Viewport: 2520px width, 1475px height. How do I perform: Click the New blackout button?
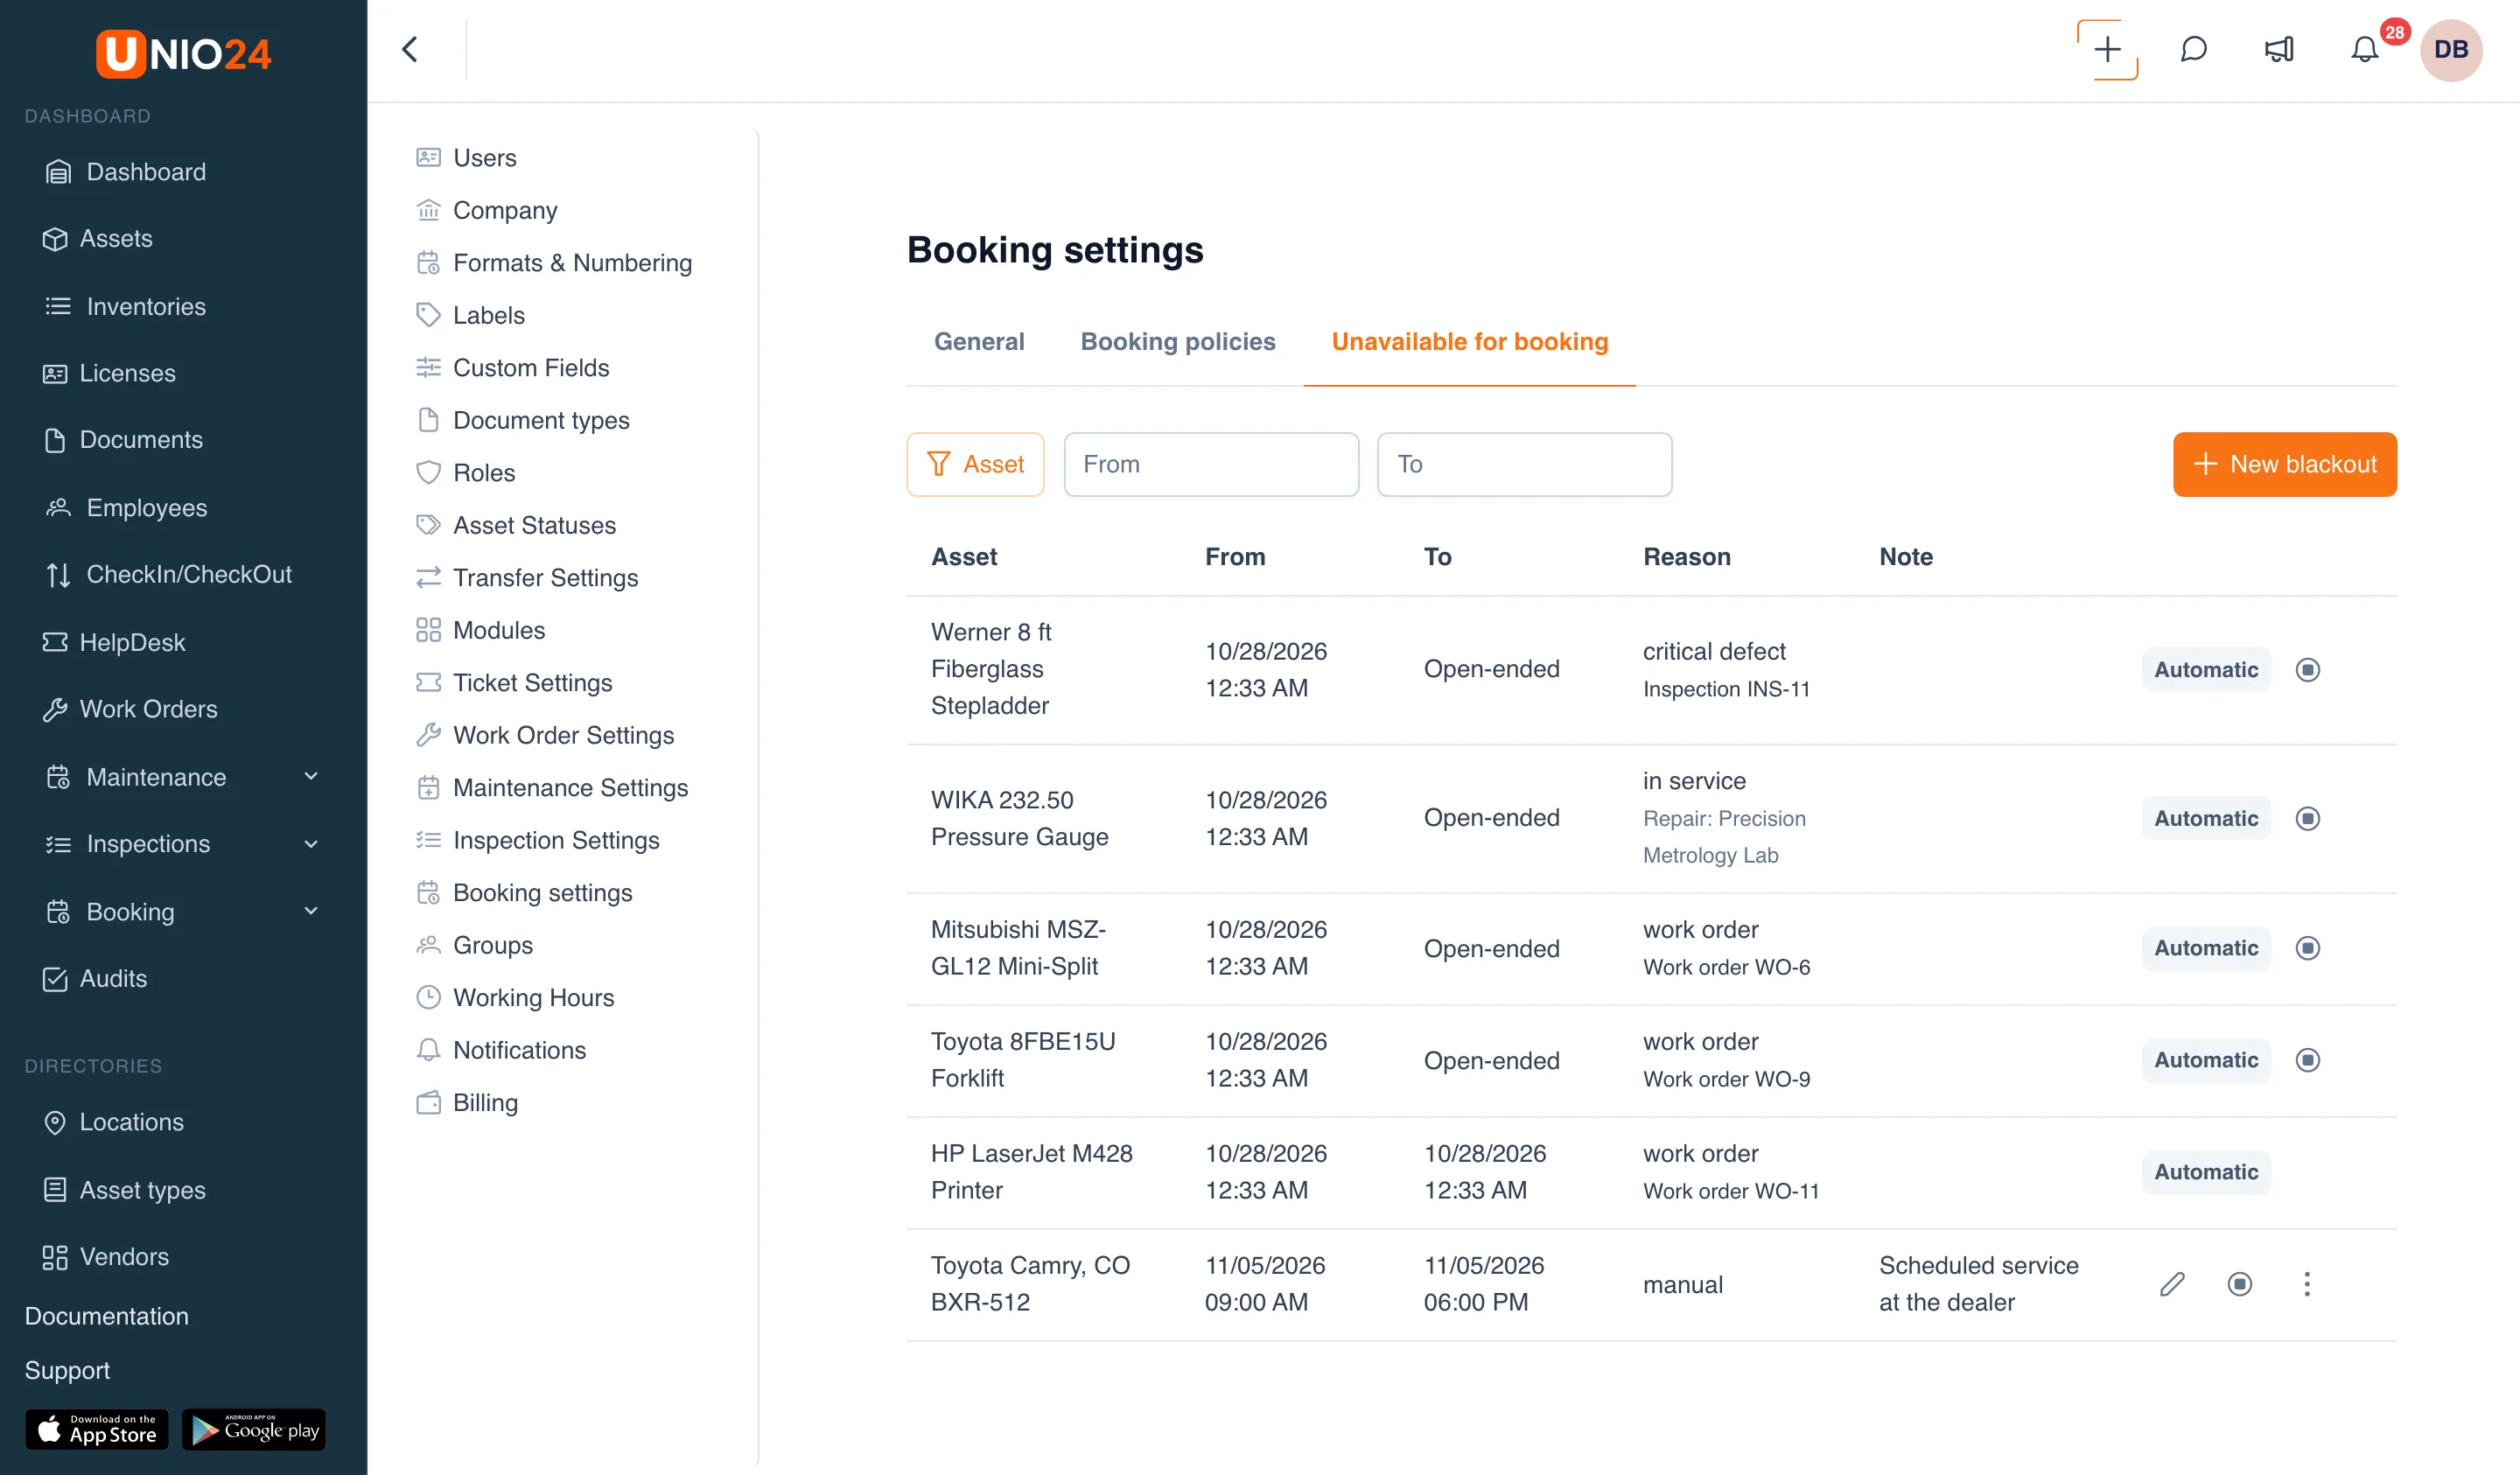click(2285, 464)
